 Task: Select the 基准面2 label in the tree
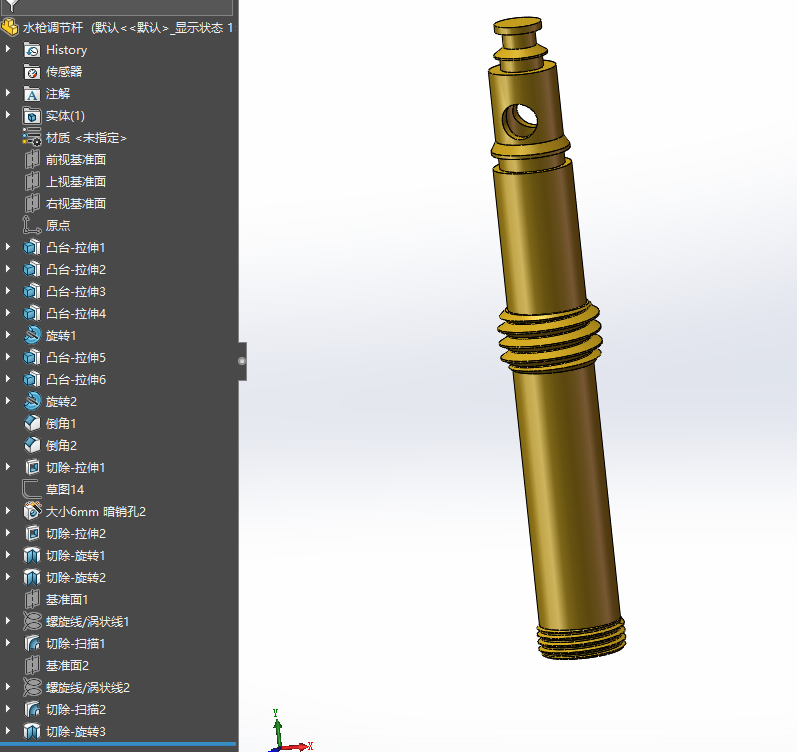tap(67, 666)
